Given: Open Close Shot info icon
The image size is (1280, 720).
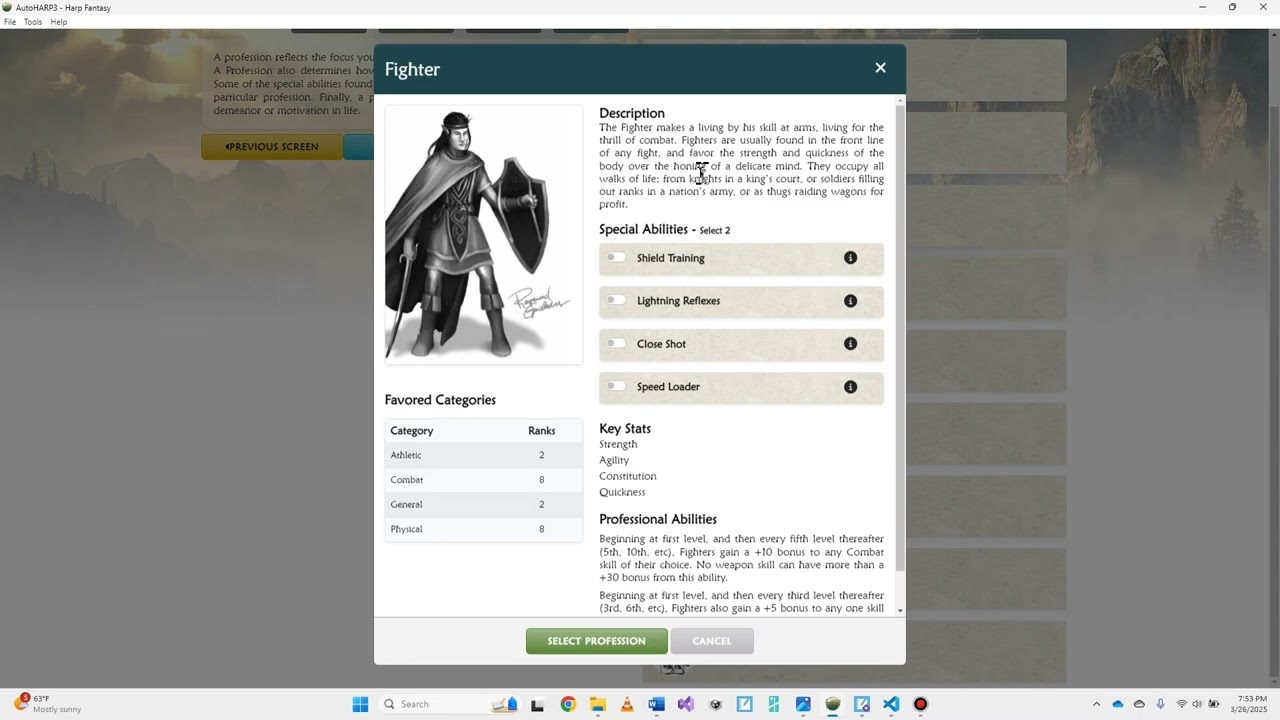Looking at the screenshot, I should (x=850, y=344).
